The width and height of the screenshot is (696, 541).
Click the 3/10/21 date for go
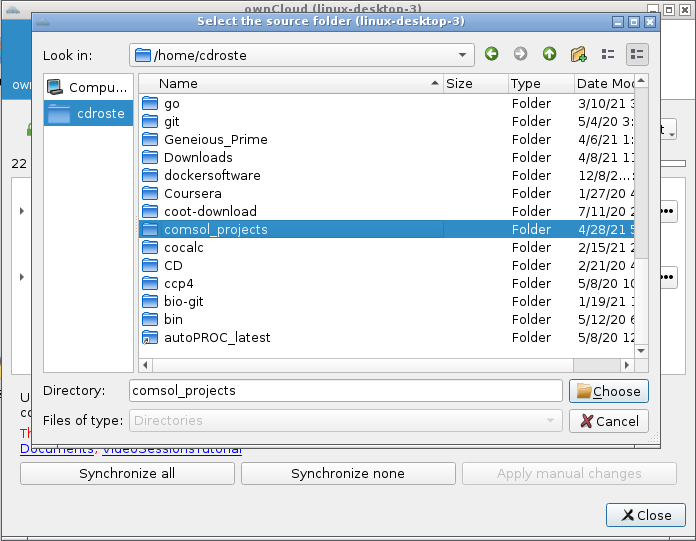pos(606,103)
